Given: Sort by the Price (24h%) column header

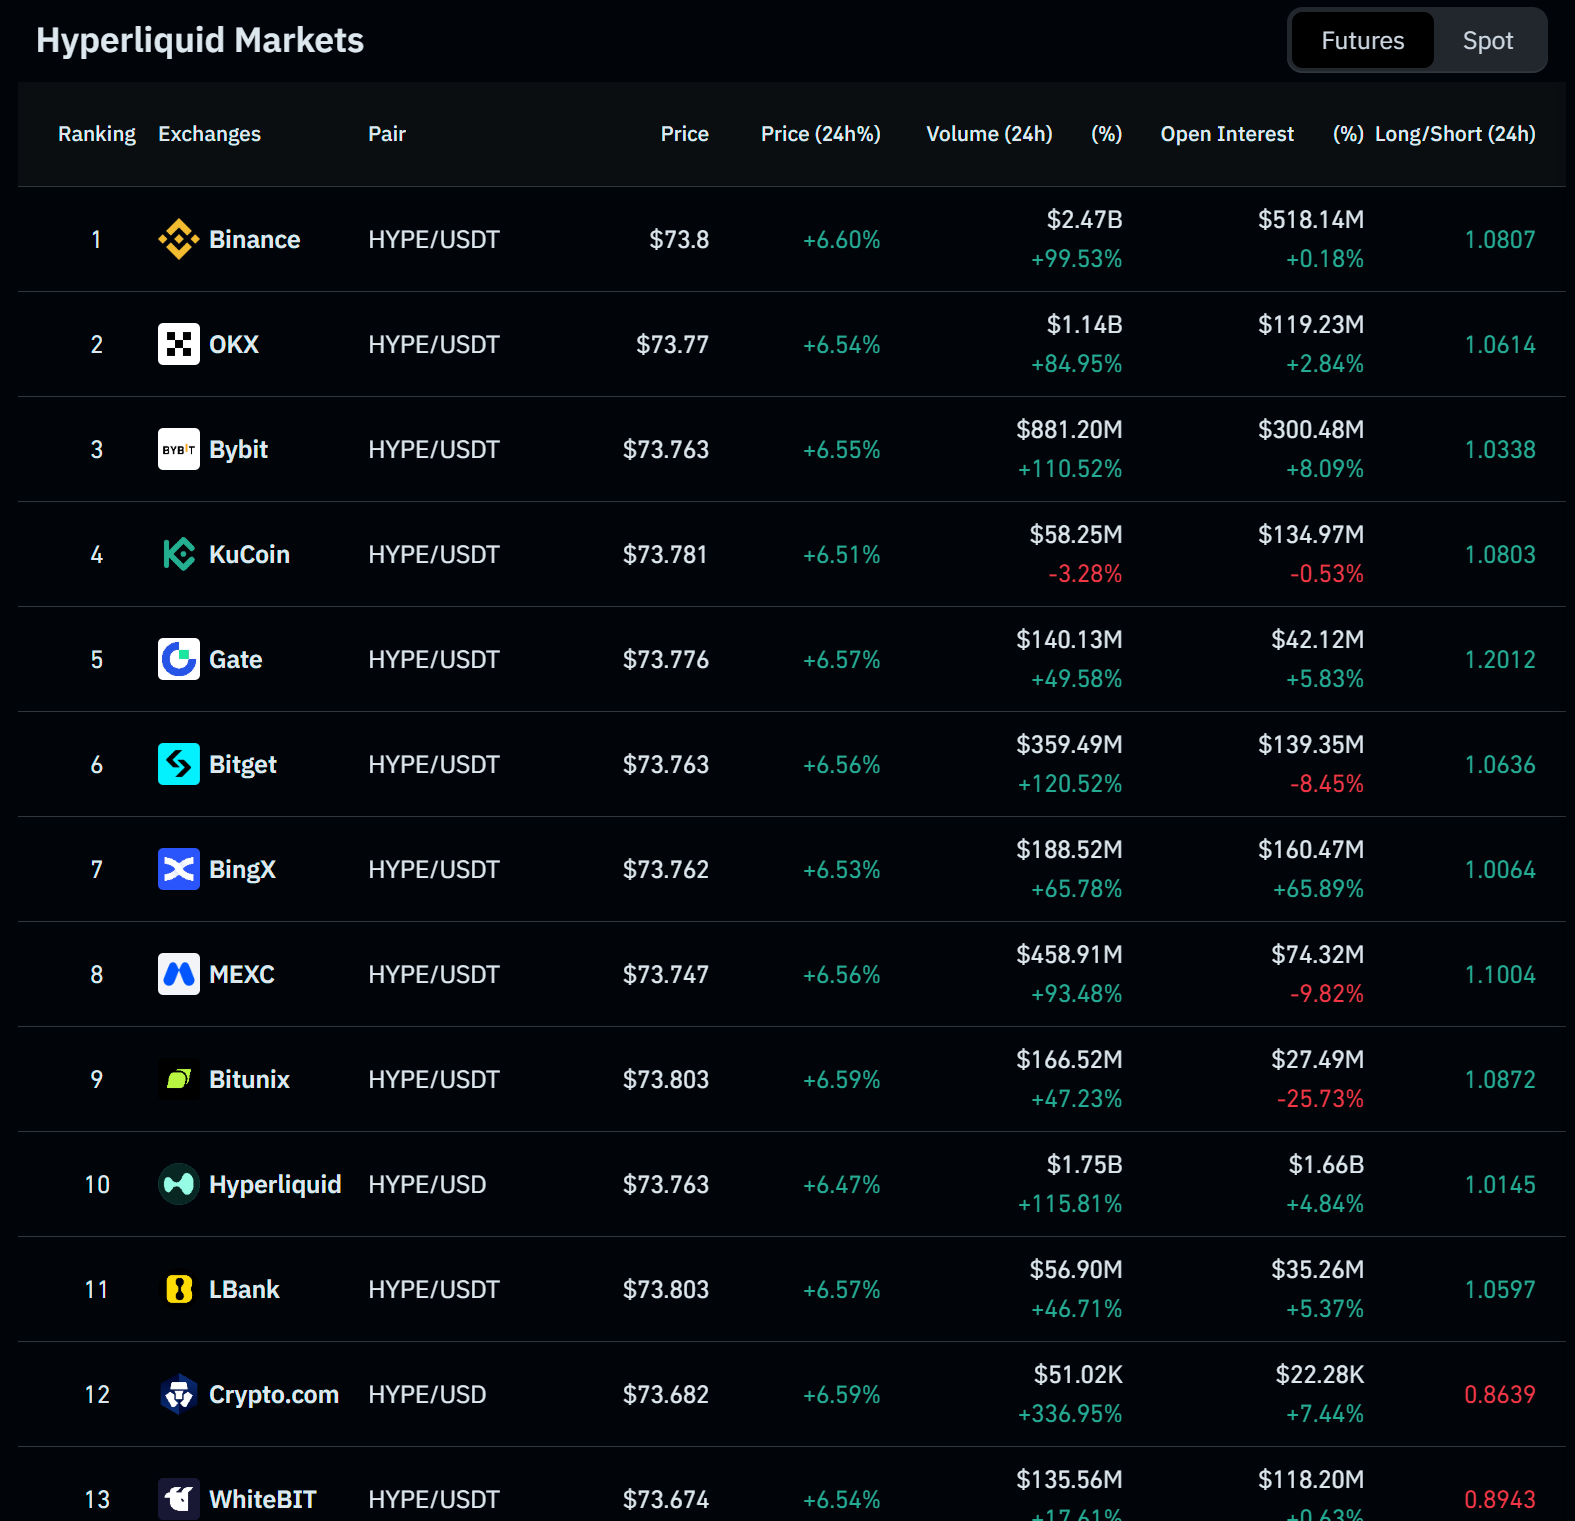Looking at the screenshot, I should click(x=820, y=134).
